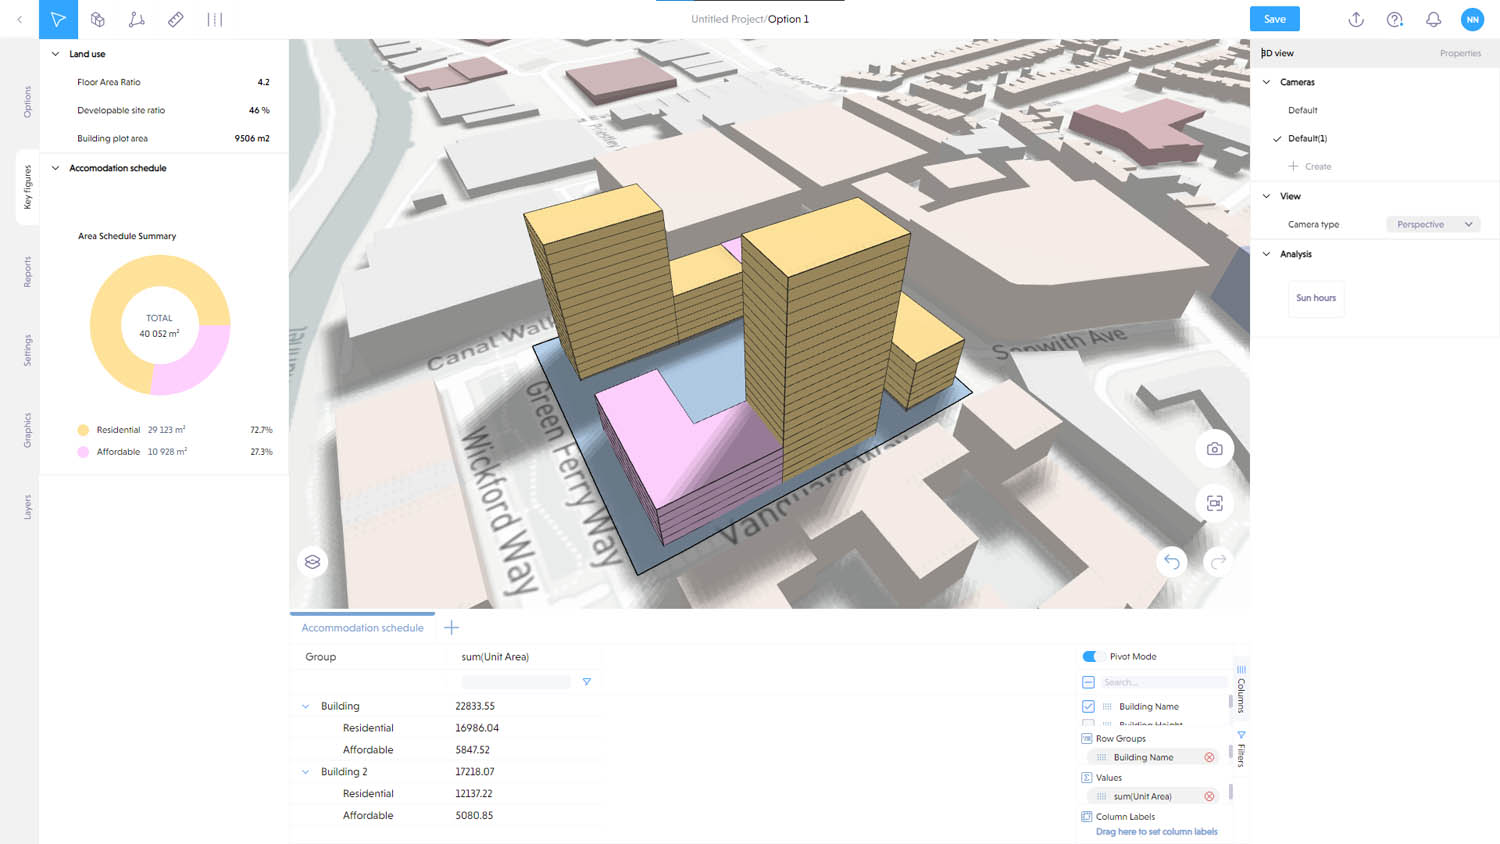Collapse the Building 2 row group

click(x=306, y=772)
